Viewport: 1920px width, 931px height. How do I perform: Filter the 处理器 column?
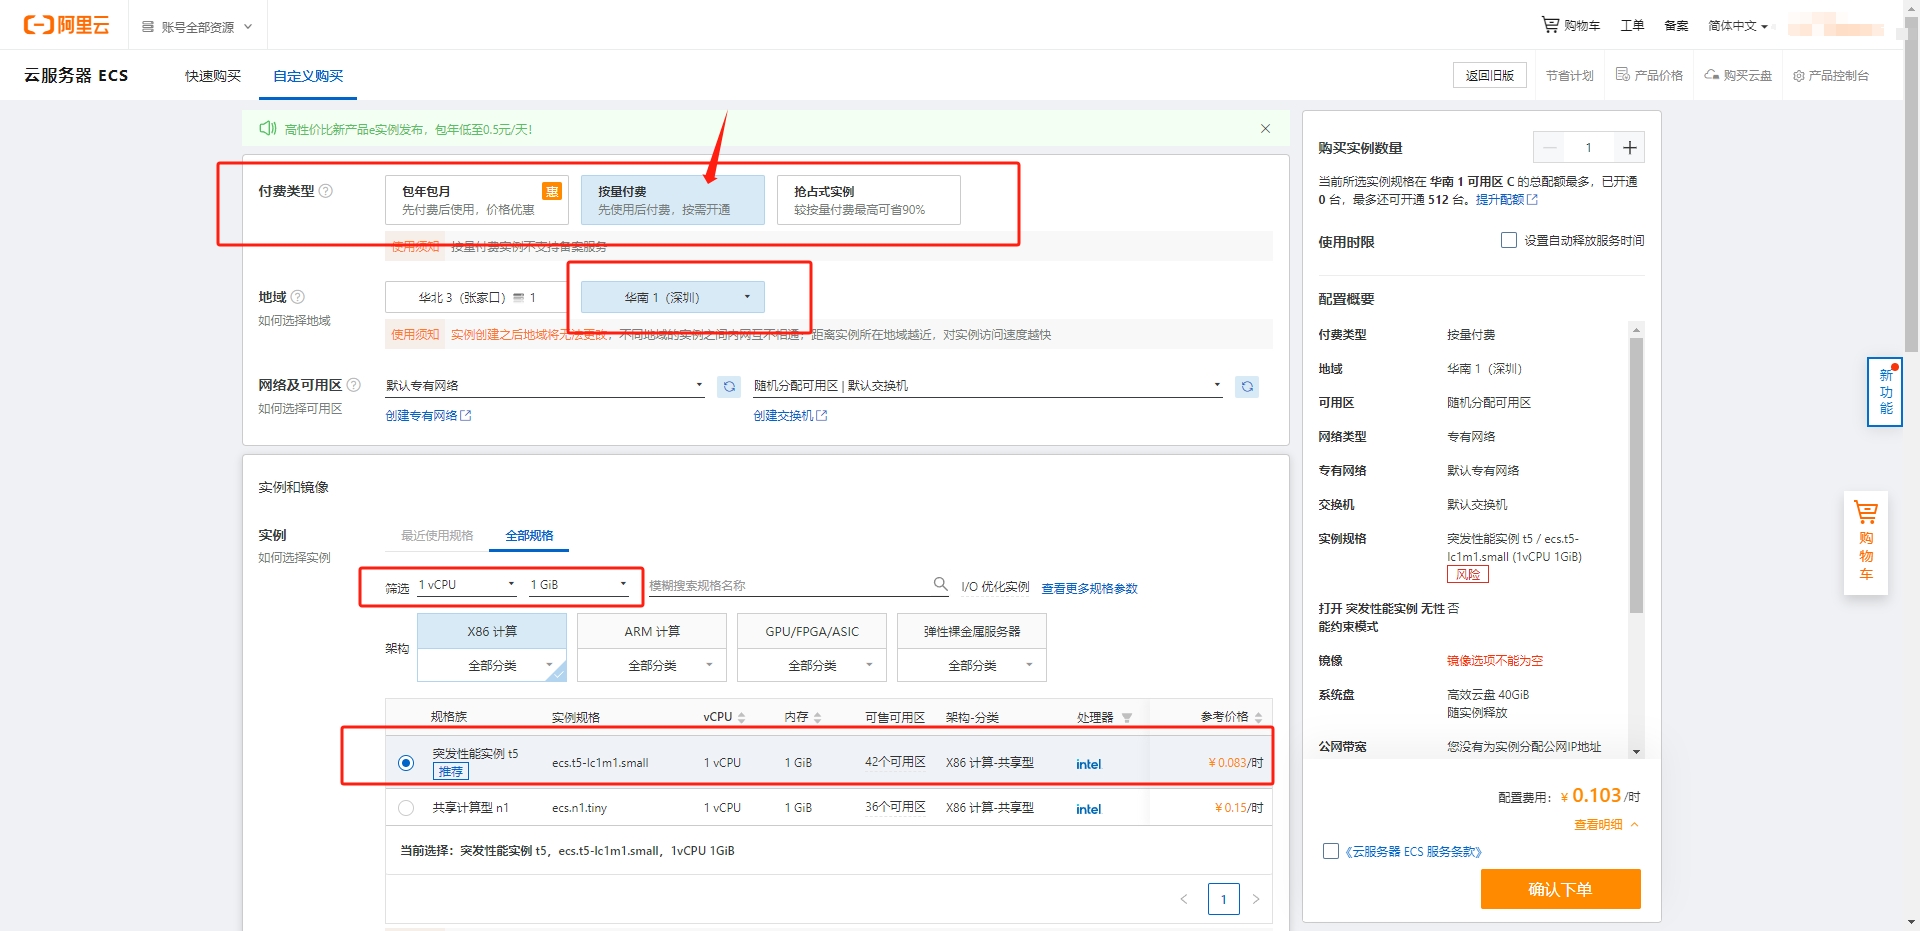pos(1127,718)
